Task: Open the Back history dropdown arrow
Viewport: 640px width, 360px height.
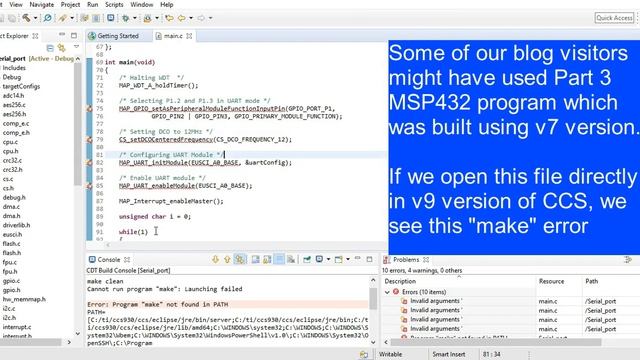Action: click(x=191, y=18)
